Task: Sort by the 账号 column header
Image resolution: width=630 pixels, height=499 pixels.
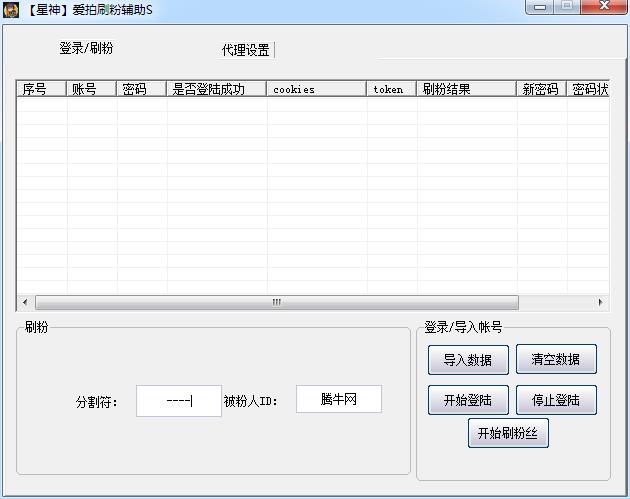Action: tap(92, 89)
